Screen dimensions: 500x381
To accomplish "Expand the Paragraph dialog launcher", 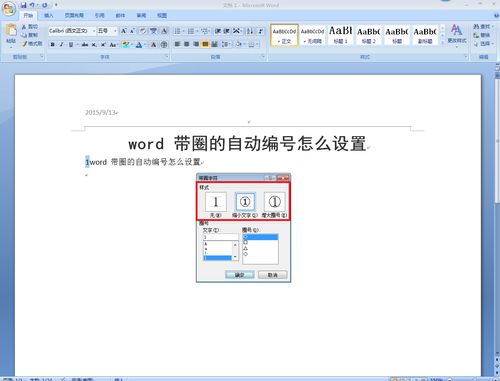I will pyautogui.click(x=263, y=57).
